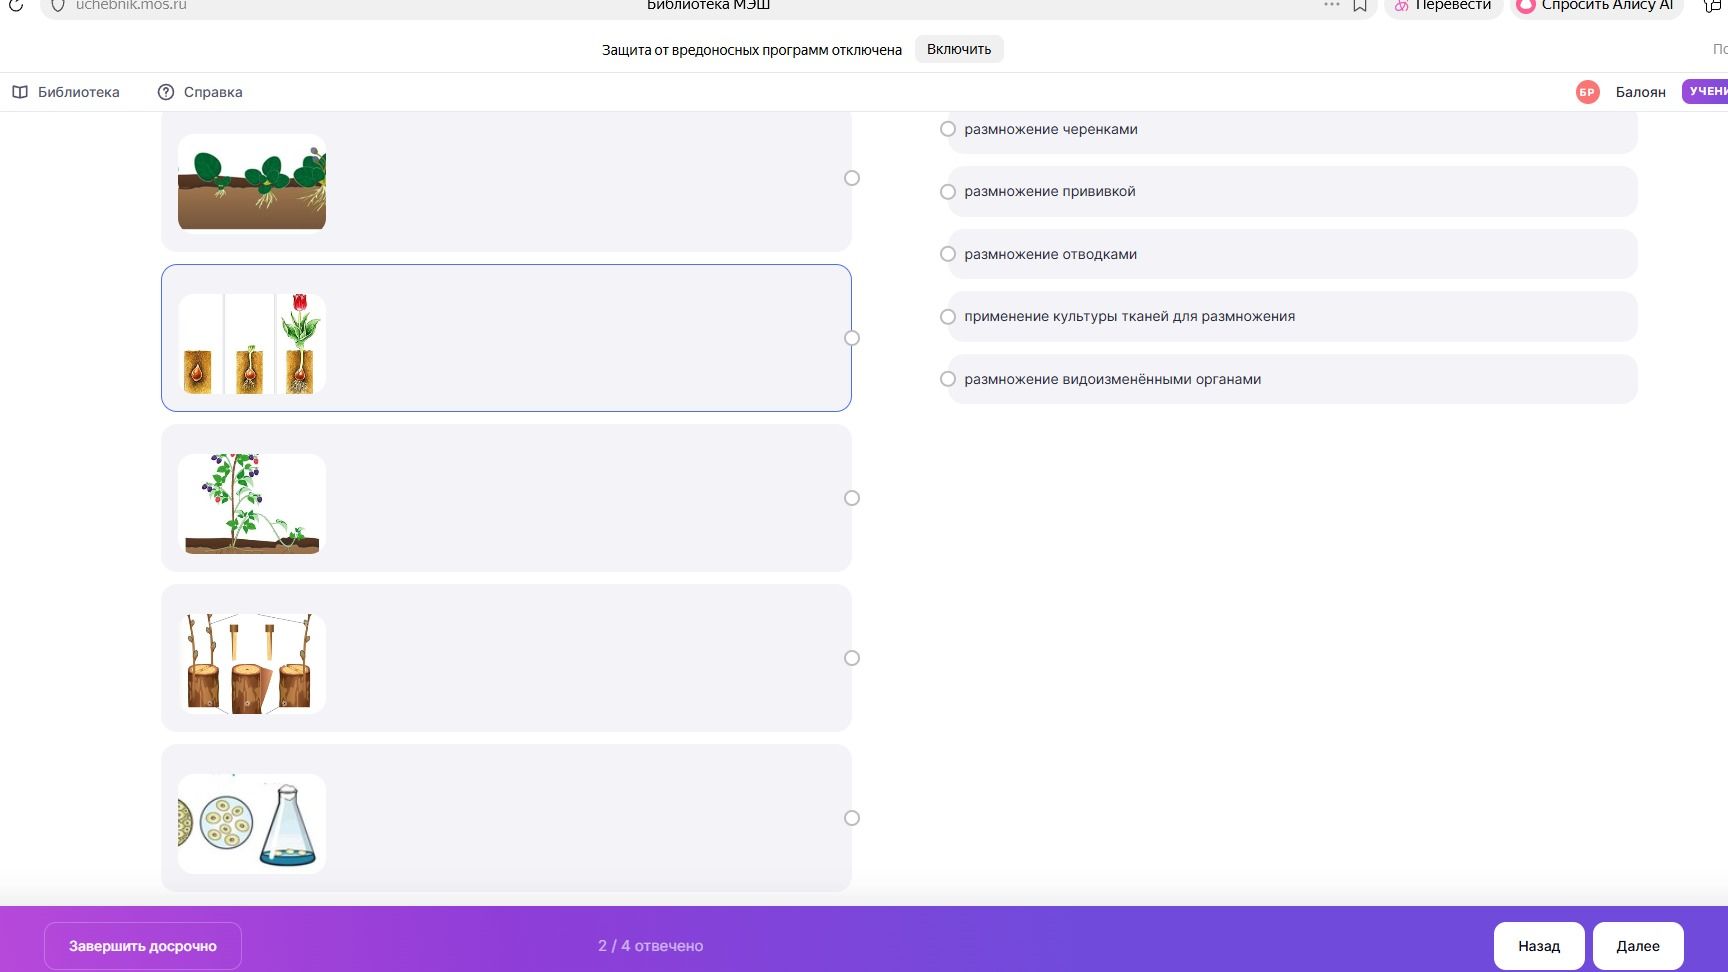This screenshot has width=1728, height=972.
Task: Click the Библиотека book icon
Action: (20, 92)
